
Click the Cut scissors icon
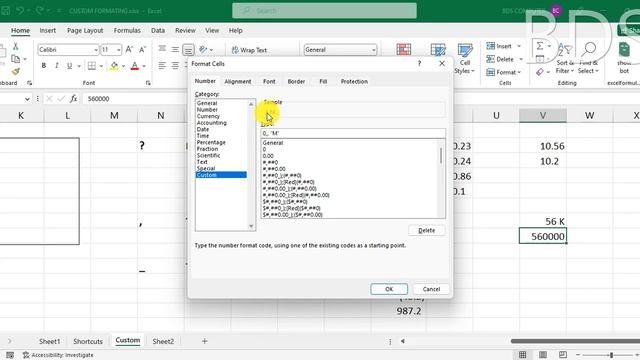[x=16, y=46]
